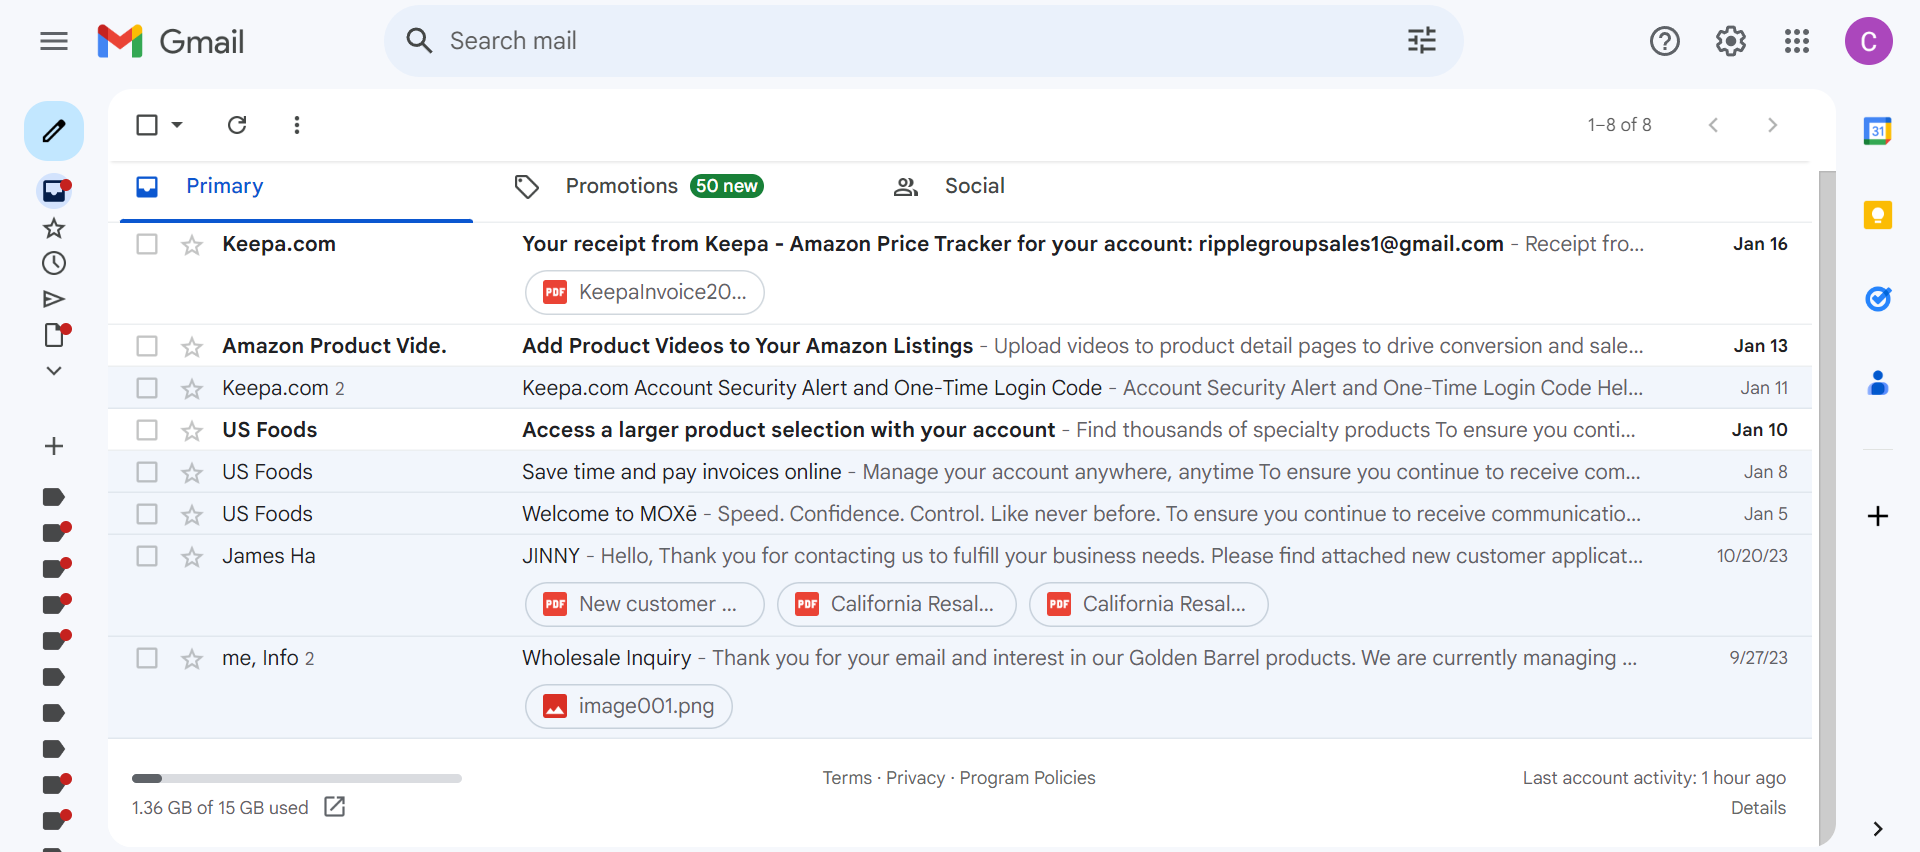Switch to the Primary tab

coord(296,187)
